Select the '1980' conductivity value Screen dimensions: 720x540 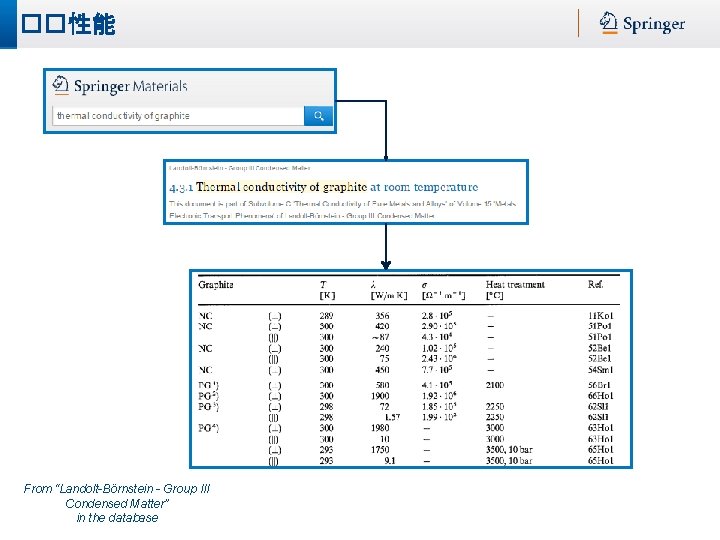380,428
